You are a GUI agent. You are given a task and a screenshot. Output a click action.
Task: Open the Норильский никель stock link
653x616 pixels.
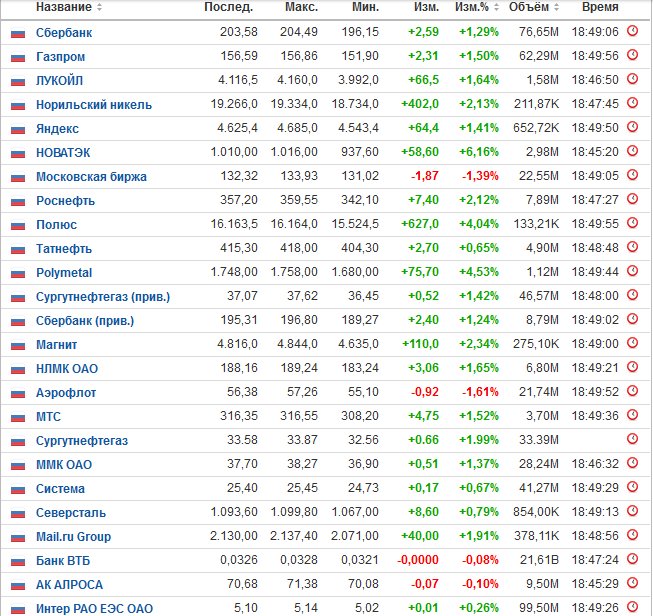(x=94, y=105)
